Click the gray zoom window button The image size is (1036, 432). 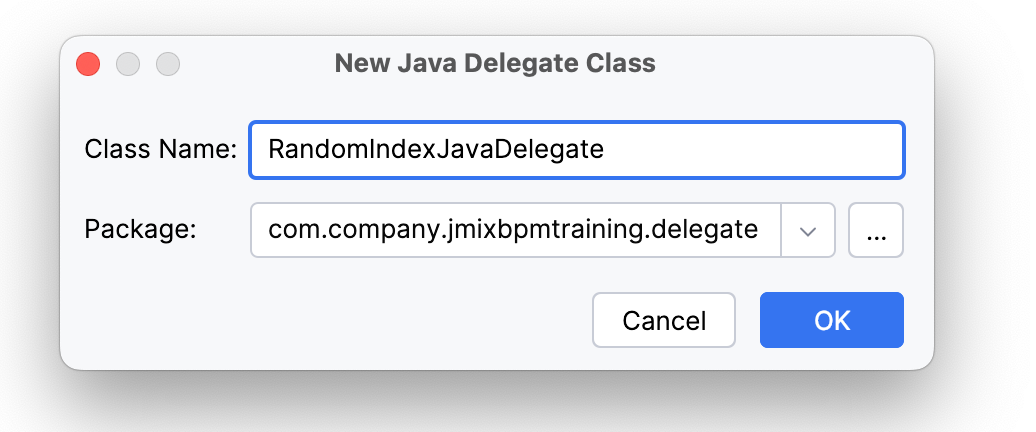click(x=167, y=64)
